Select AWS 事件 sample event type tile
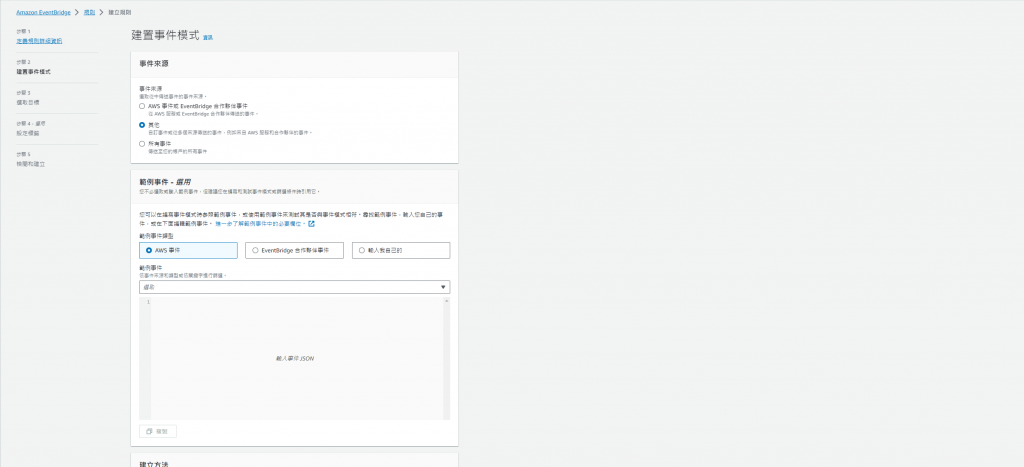 [x=188, y=250]
